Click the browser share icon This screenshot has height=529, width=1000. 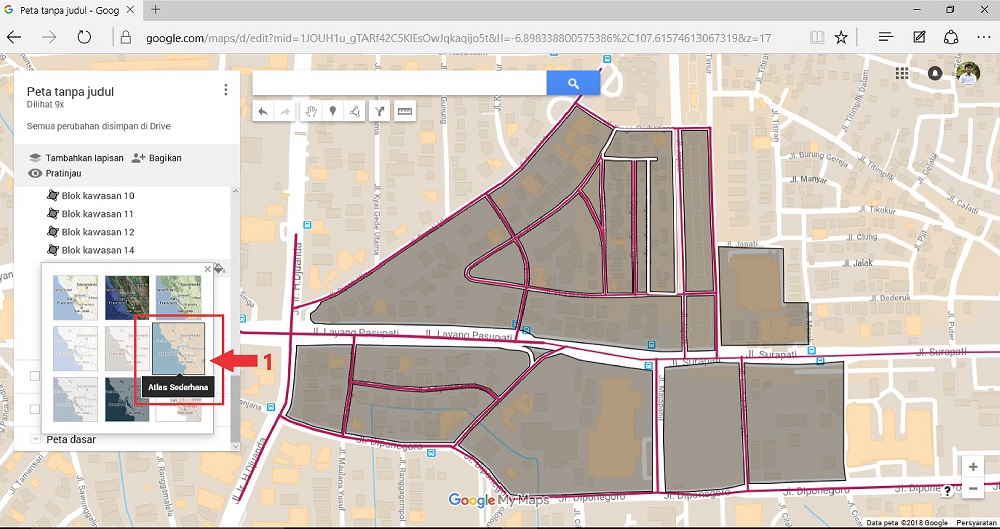tap(951, 37)
